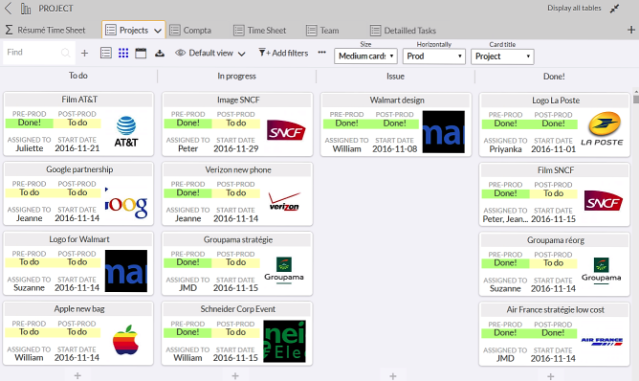Viewport: 639px width, 381px height.
Task: Click Add filters
Action: point(283,53)
